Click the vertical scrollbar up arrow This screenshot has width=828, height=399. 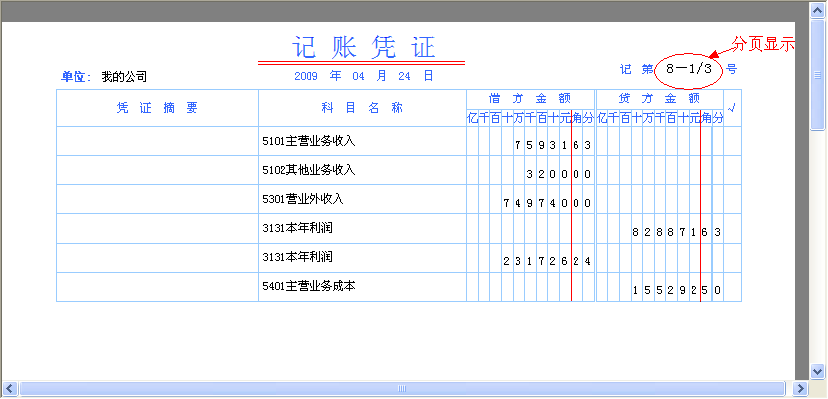pyautogui.click(x=817, y=9)
